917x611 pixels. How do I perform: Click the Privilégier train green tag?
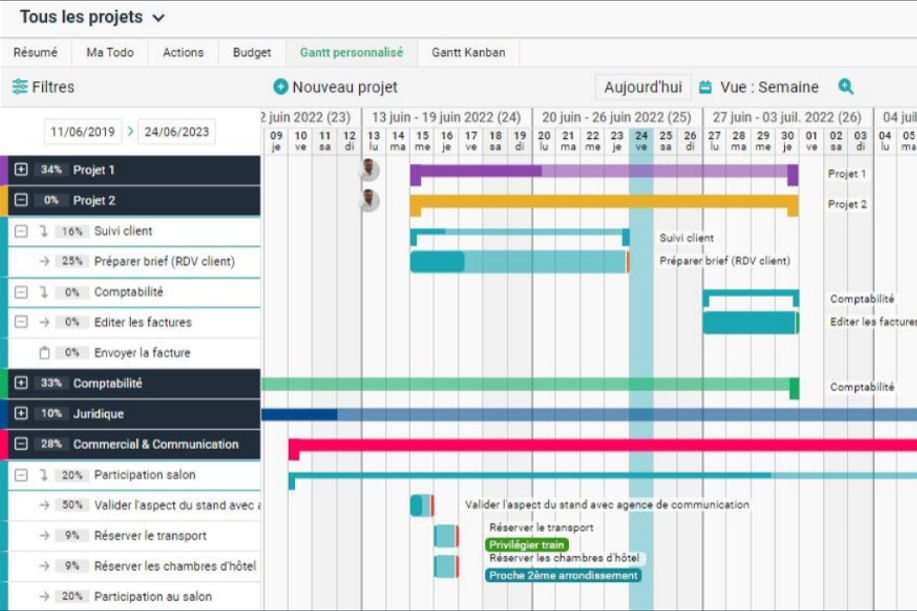(x=526, y=545)
